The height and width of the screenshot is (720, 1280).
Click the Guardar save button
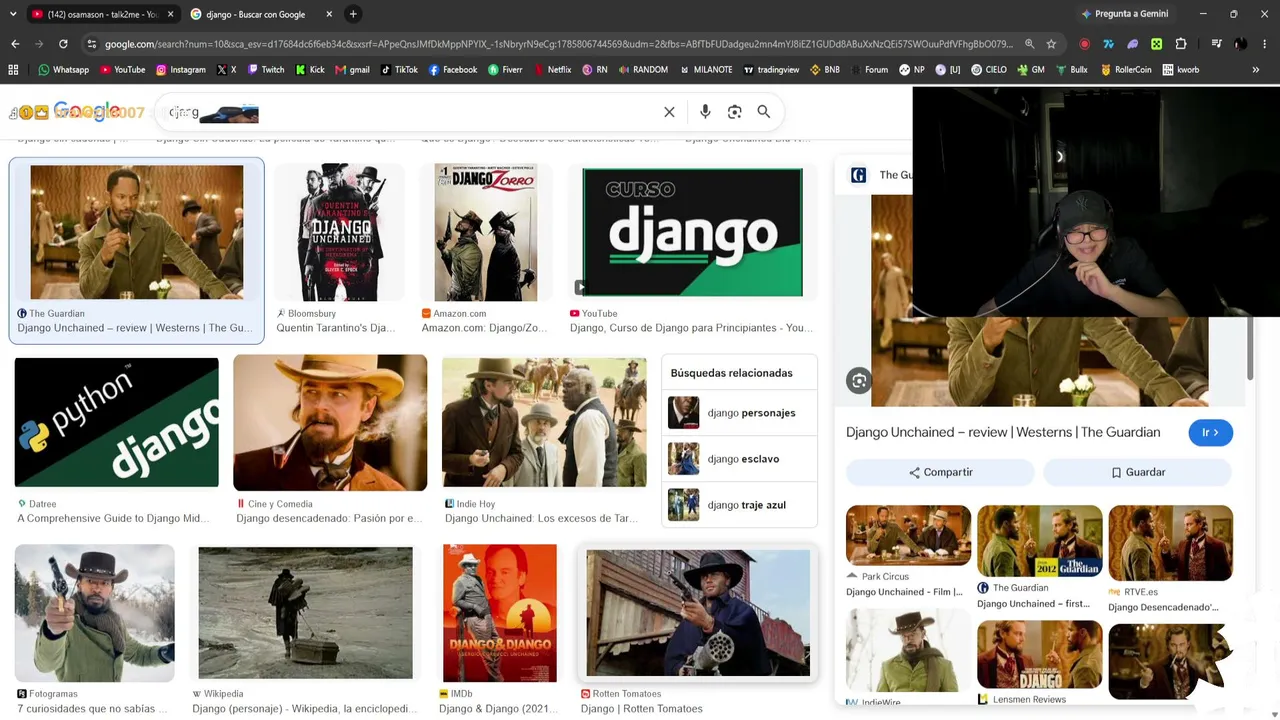point(1137,472)
